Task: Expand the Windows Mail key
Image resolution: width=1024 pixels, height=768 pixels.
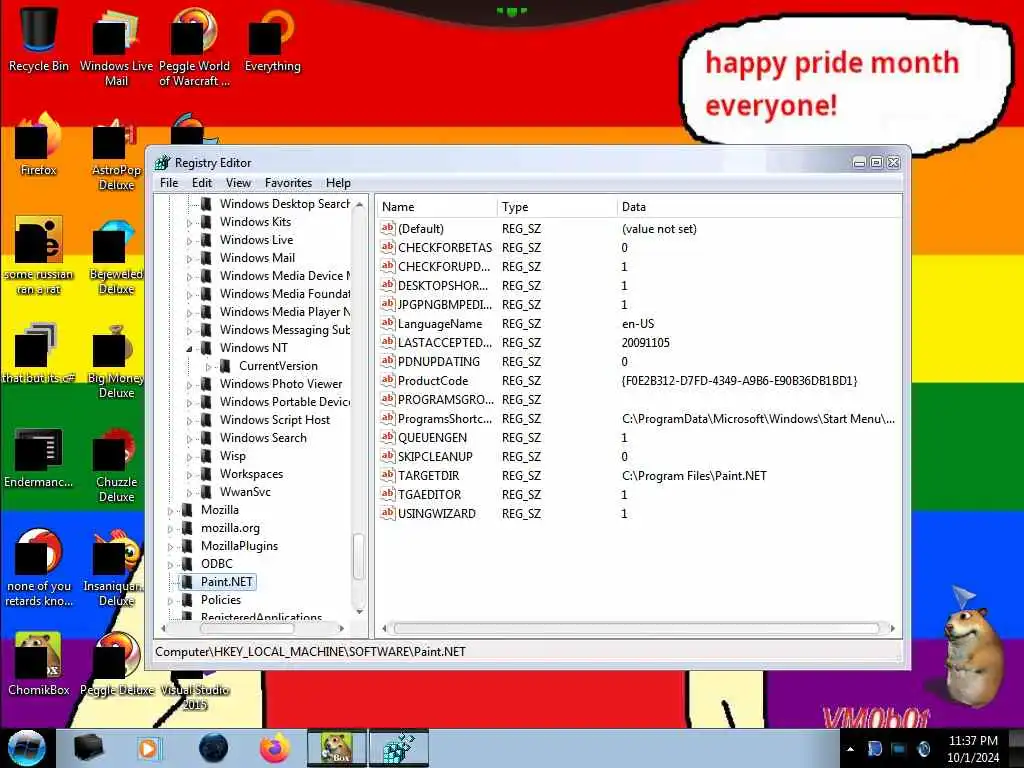Action: point(189,259)
